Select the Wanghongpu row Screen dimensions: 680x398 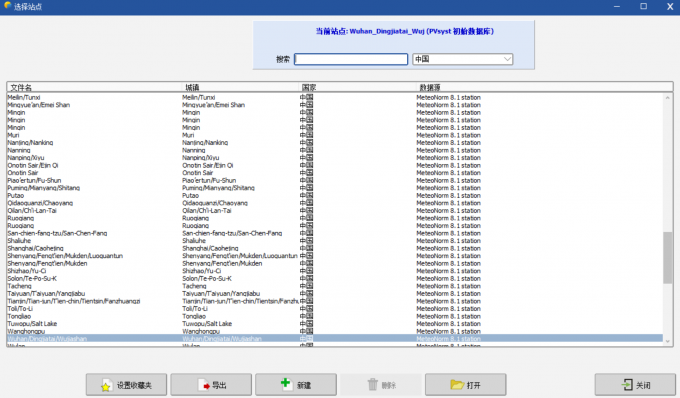(335, 331)
